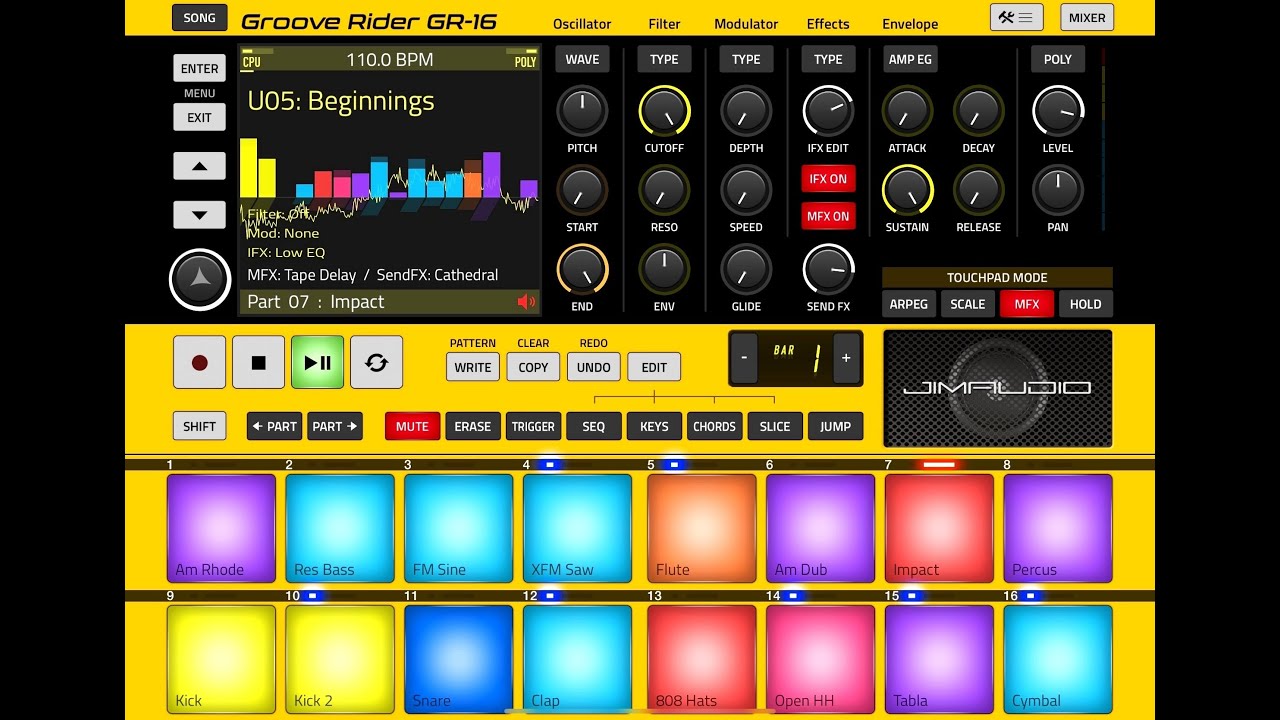Toggle IFX ON button
This screenshot has height=720, width=1280.
pos(828,179)
